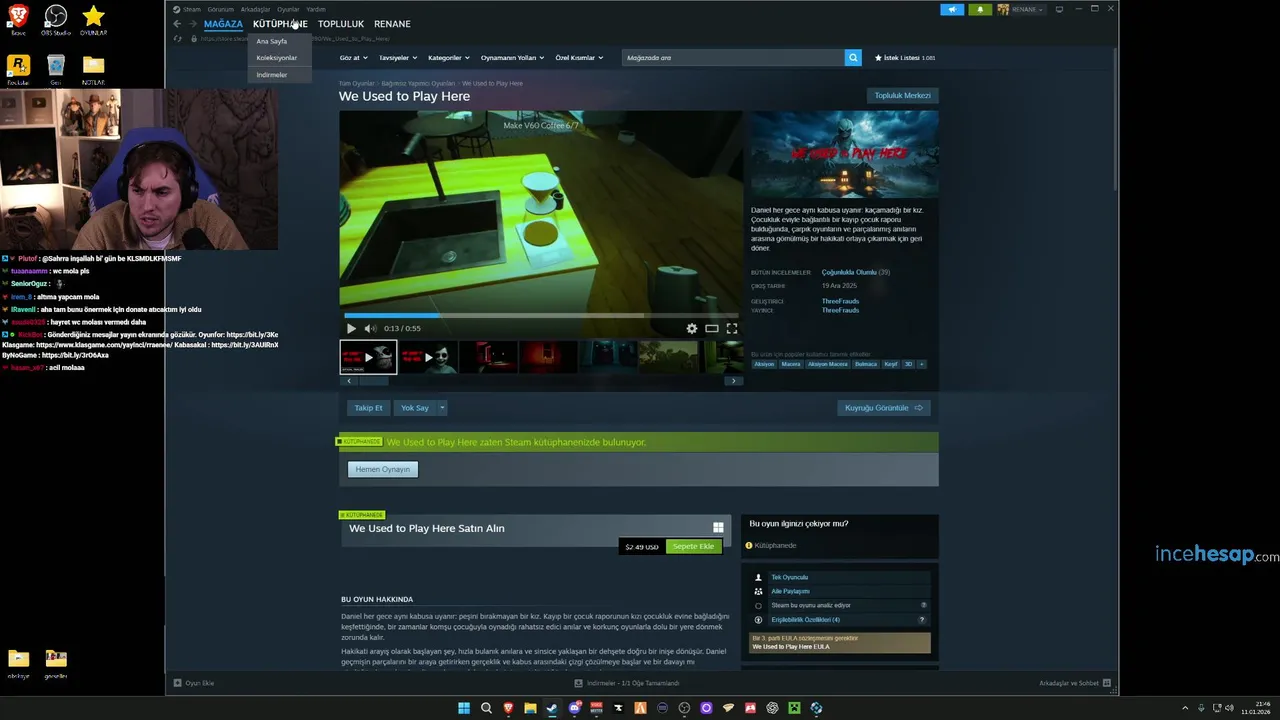Click the Topluluk Merkezi button

click(903, 96)
